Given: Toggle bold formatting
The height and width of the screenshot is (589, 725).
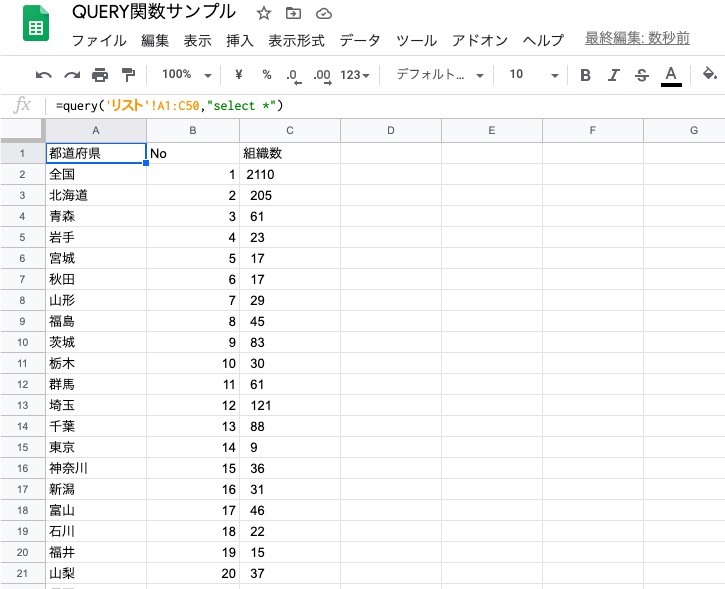Looking at the screenshot, I should click(586, 75).
